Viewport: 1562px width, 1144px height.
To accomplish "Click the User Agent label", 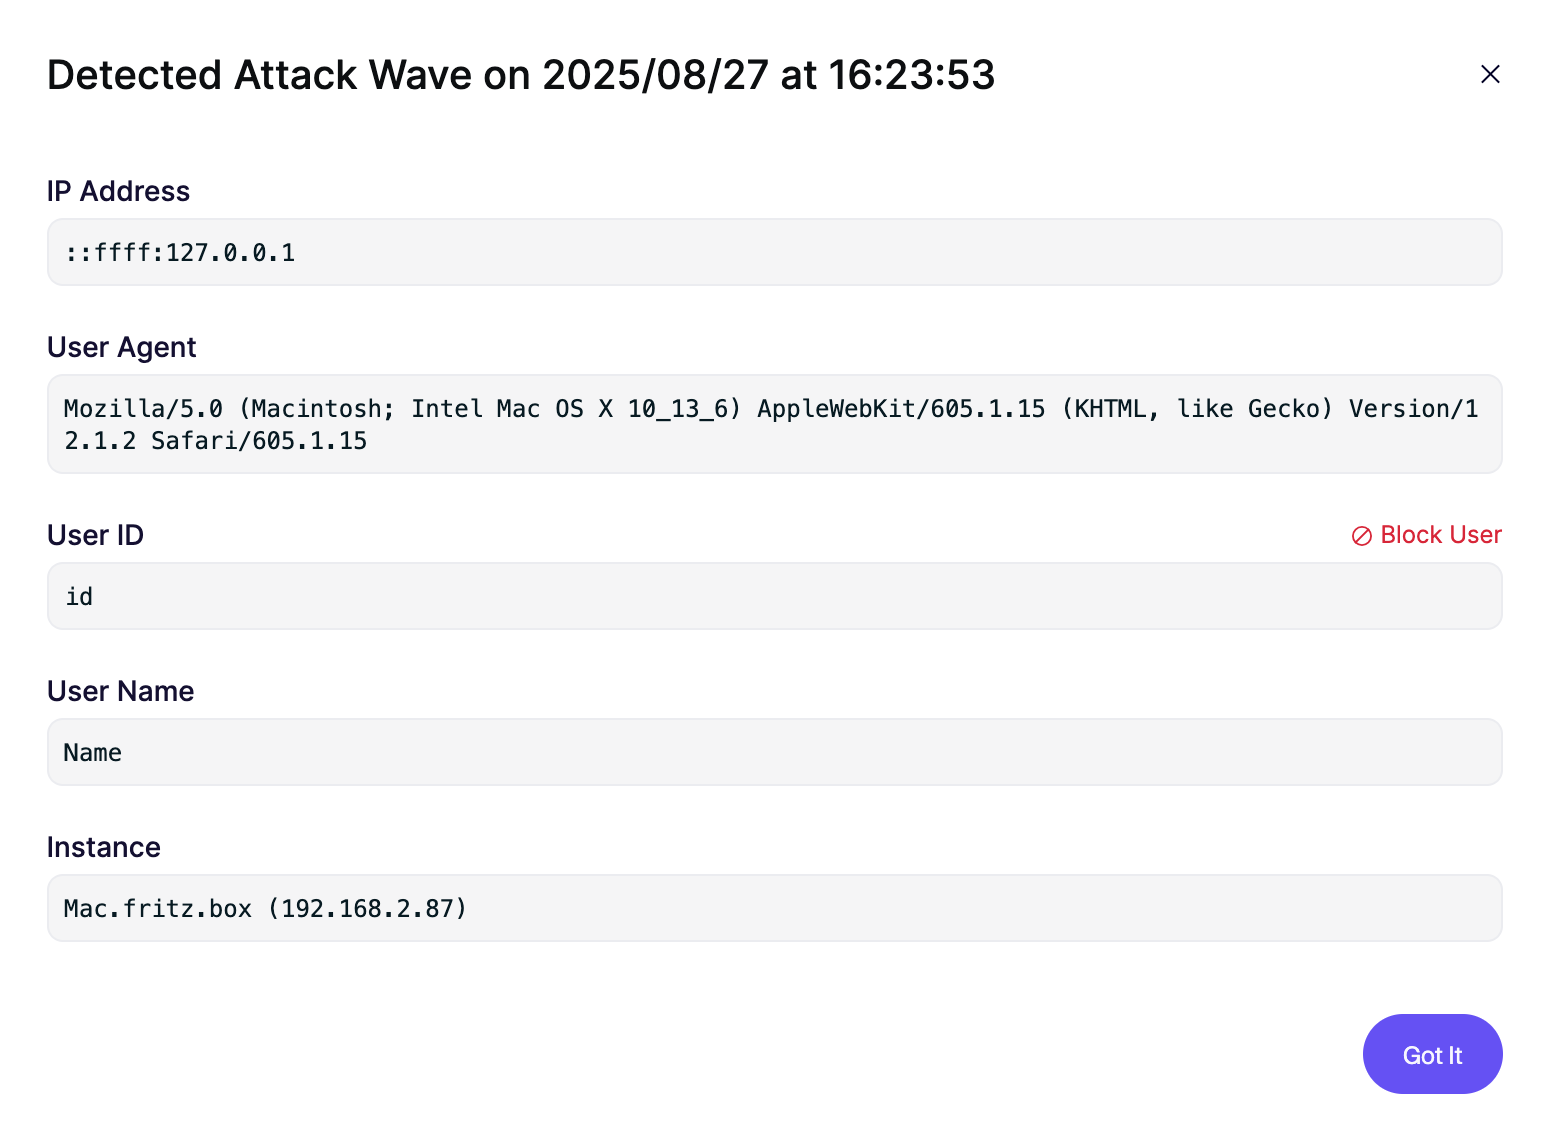I will pyautogui.click(x=121, y=347).
